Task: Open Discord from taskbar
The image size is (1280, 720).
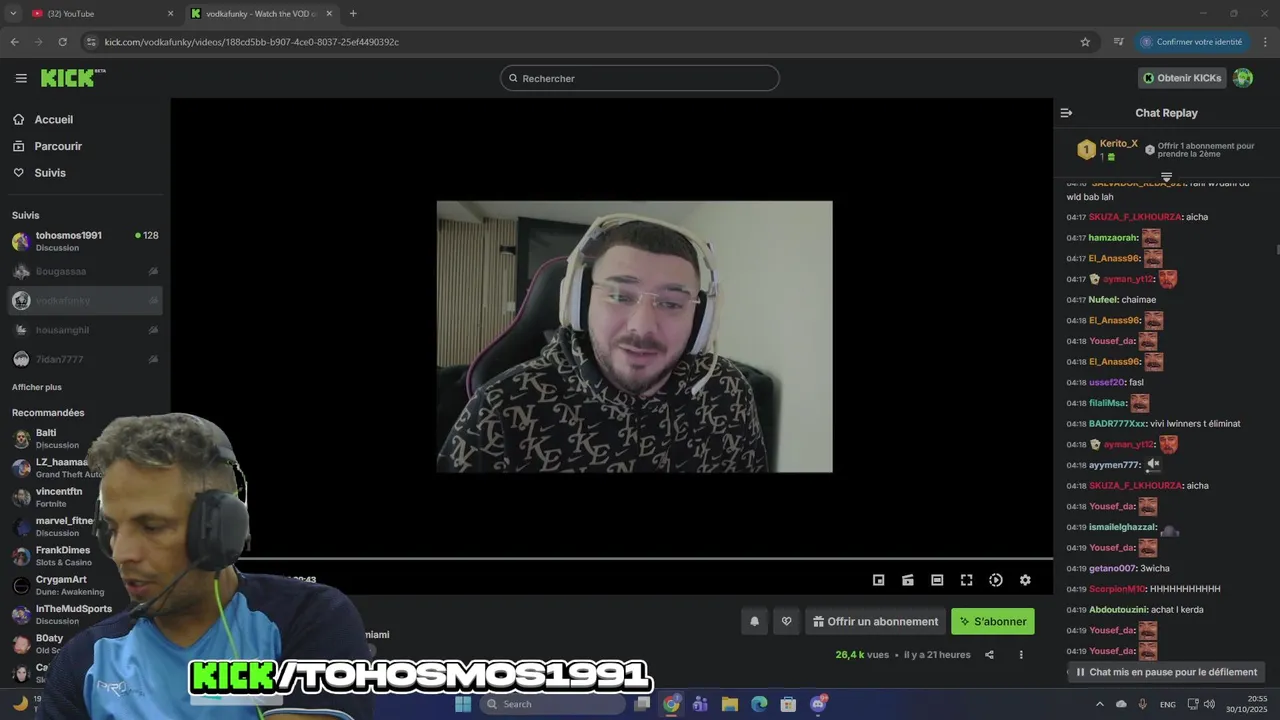Action: (x=818, y=704)
